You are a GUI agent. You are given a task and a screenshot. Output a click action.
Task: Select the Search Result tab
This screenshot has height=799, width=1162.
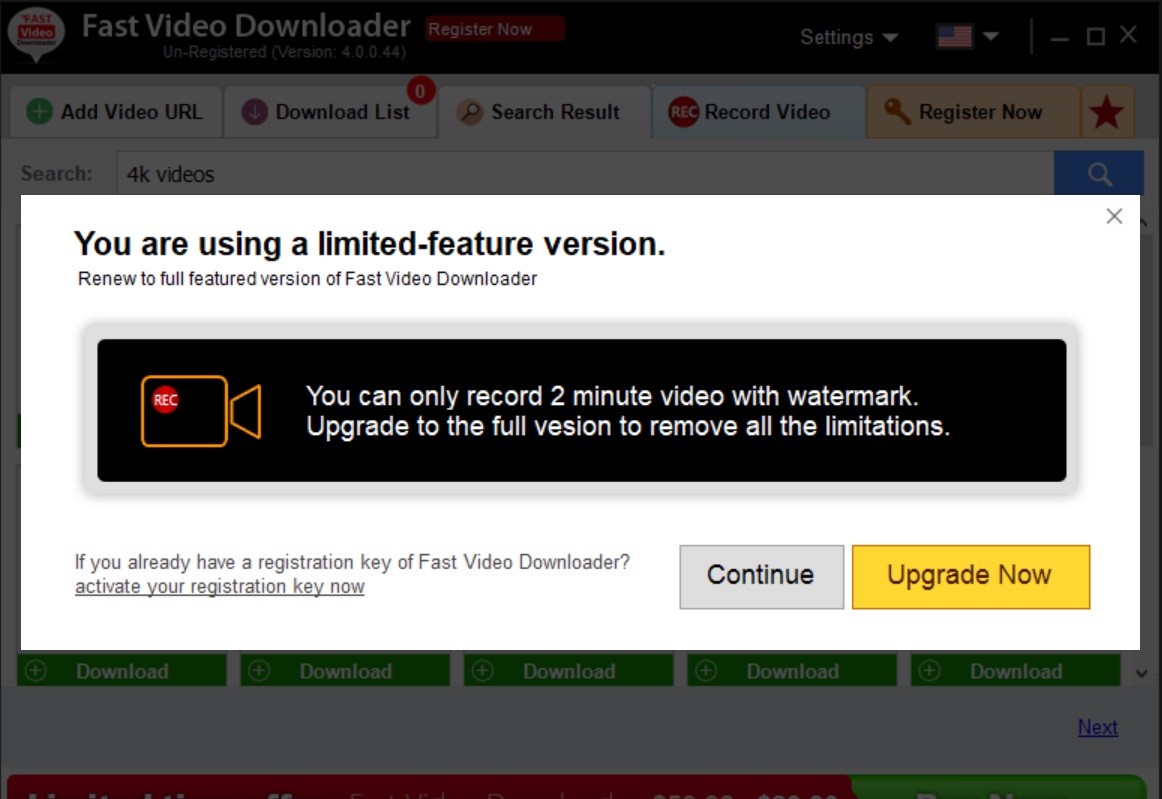click(543, 112)
